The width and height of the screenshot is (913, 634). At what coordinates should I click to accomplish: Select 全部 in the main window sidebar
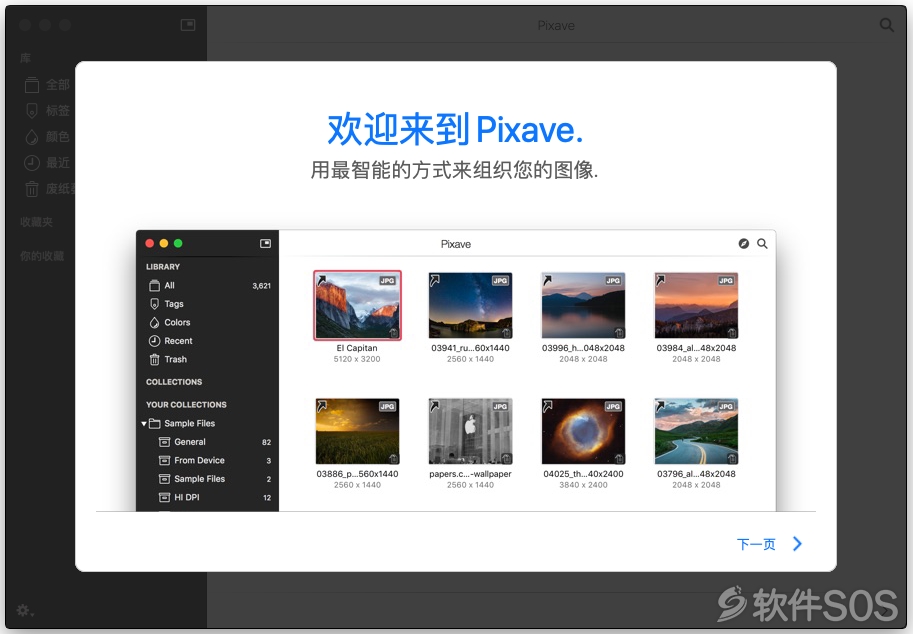point(49,85)
